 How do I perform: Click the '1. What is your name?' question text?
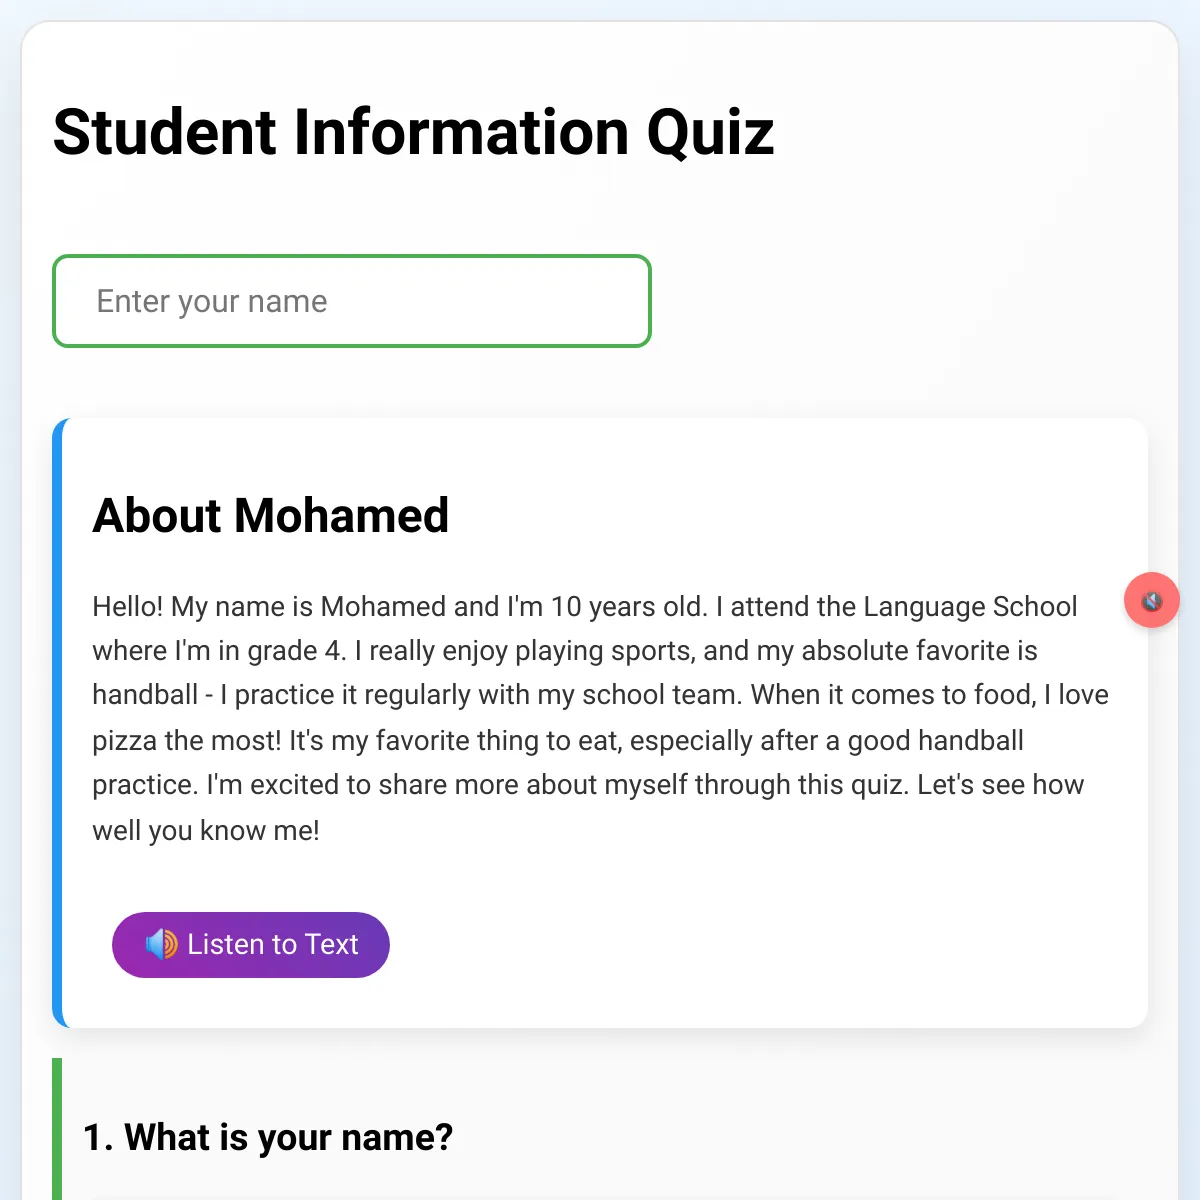click(x=267, y=1137)
